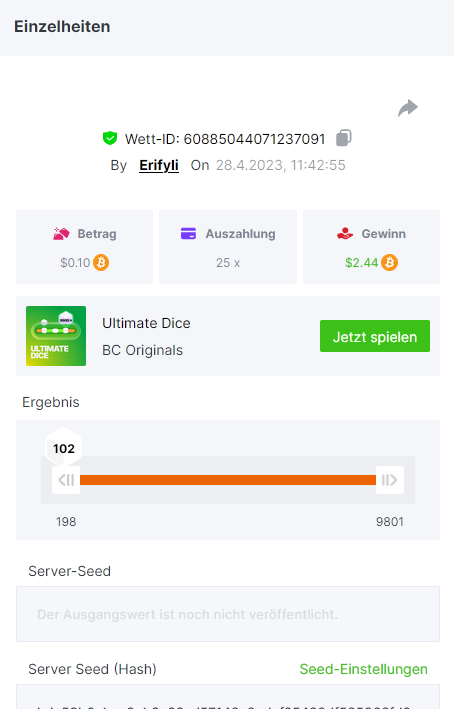Image resolution: width=454 pixels, height=709 pixels.
Task: Click the red Gewinn hand icon
Action: click(x=345, y=234)
